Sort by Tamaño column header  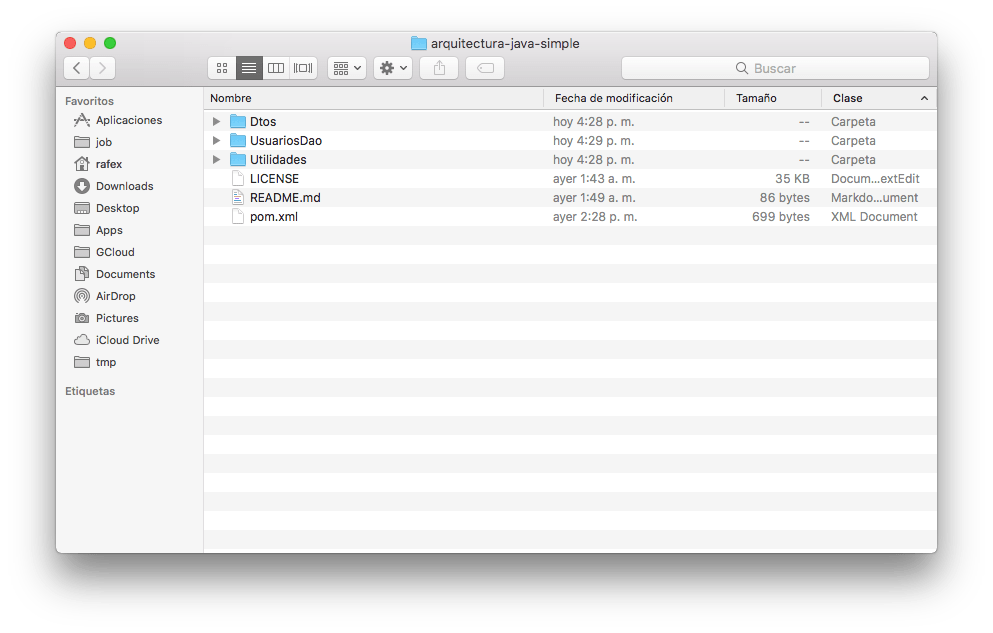[756, 98]
